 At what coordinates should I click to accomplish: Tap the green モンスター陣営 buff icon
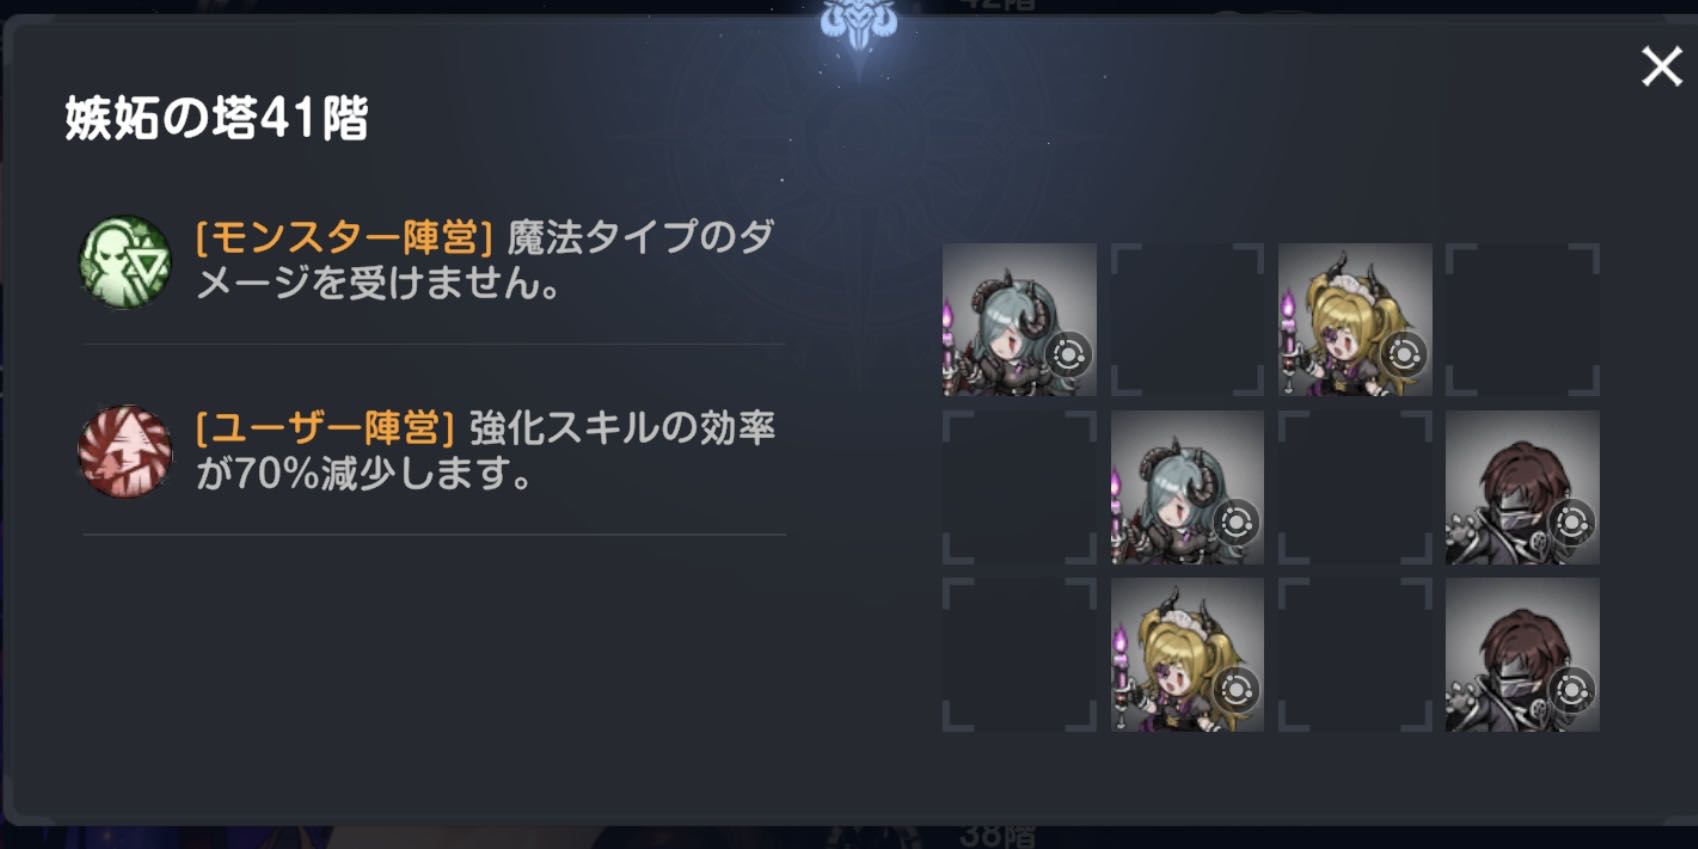(125, 261)
